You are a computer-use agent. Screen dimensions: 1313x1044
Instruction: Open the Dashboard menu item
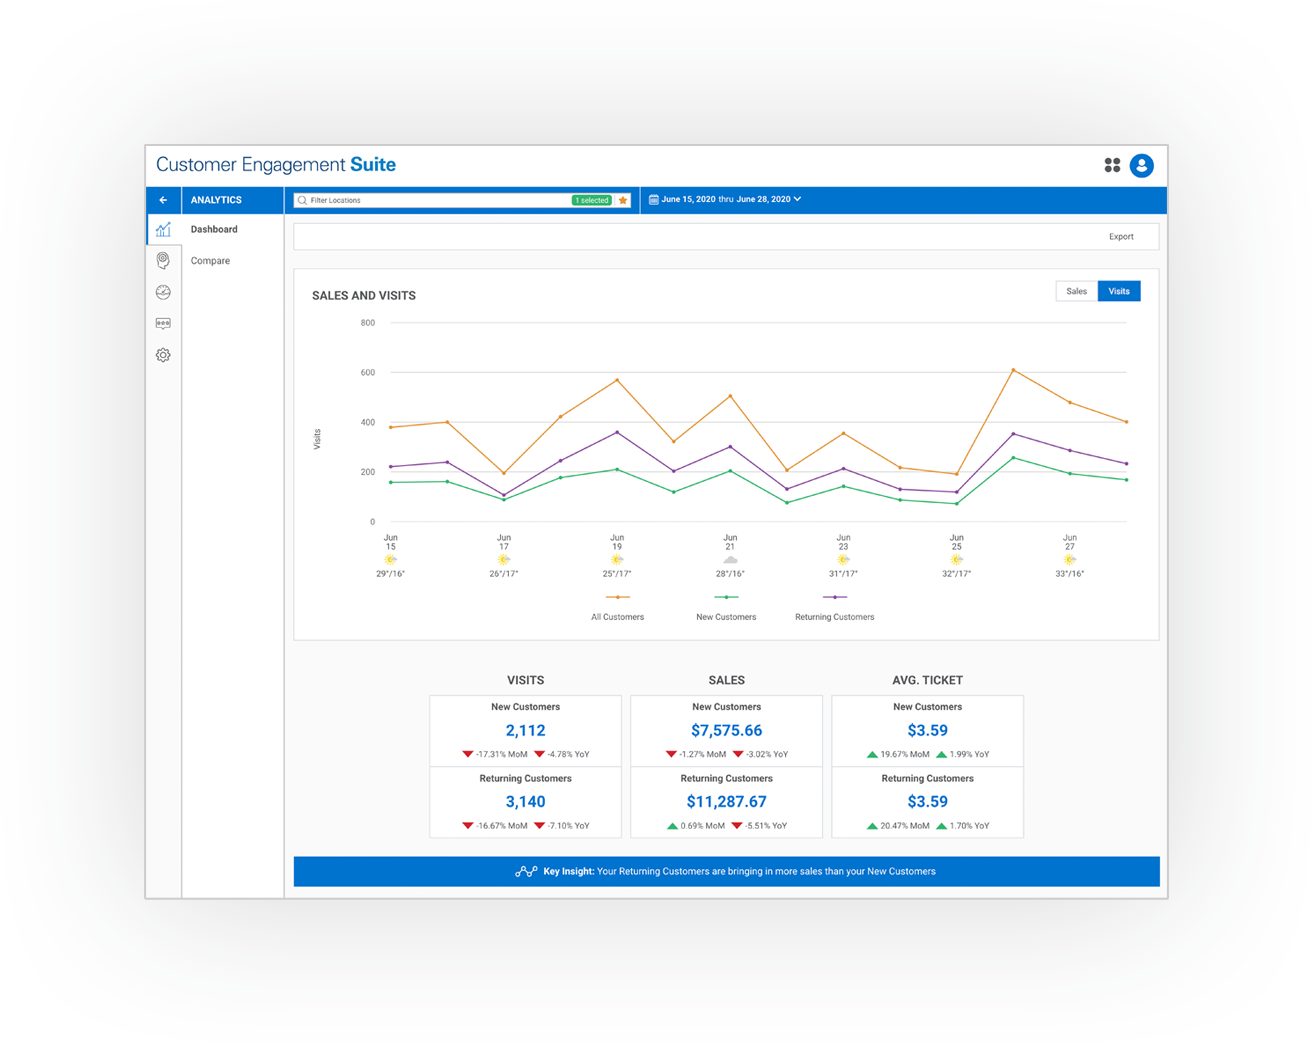(214, 229)
